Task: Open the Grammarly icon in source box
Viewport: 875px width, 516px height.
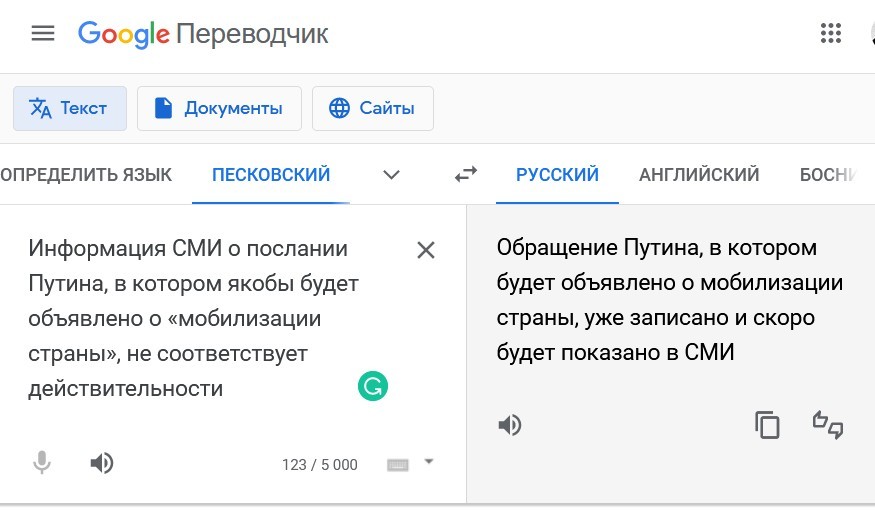Action: 373,386
